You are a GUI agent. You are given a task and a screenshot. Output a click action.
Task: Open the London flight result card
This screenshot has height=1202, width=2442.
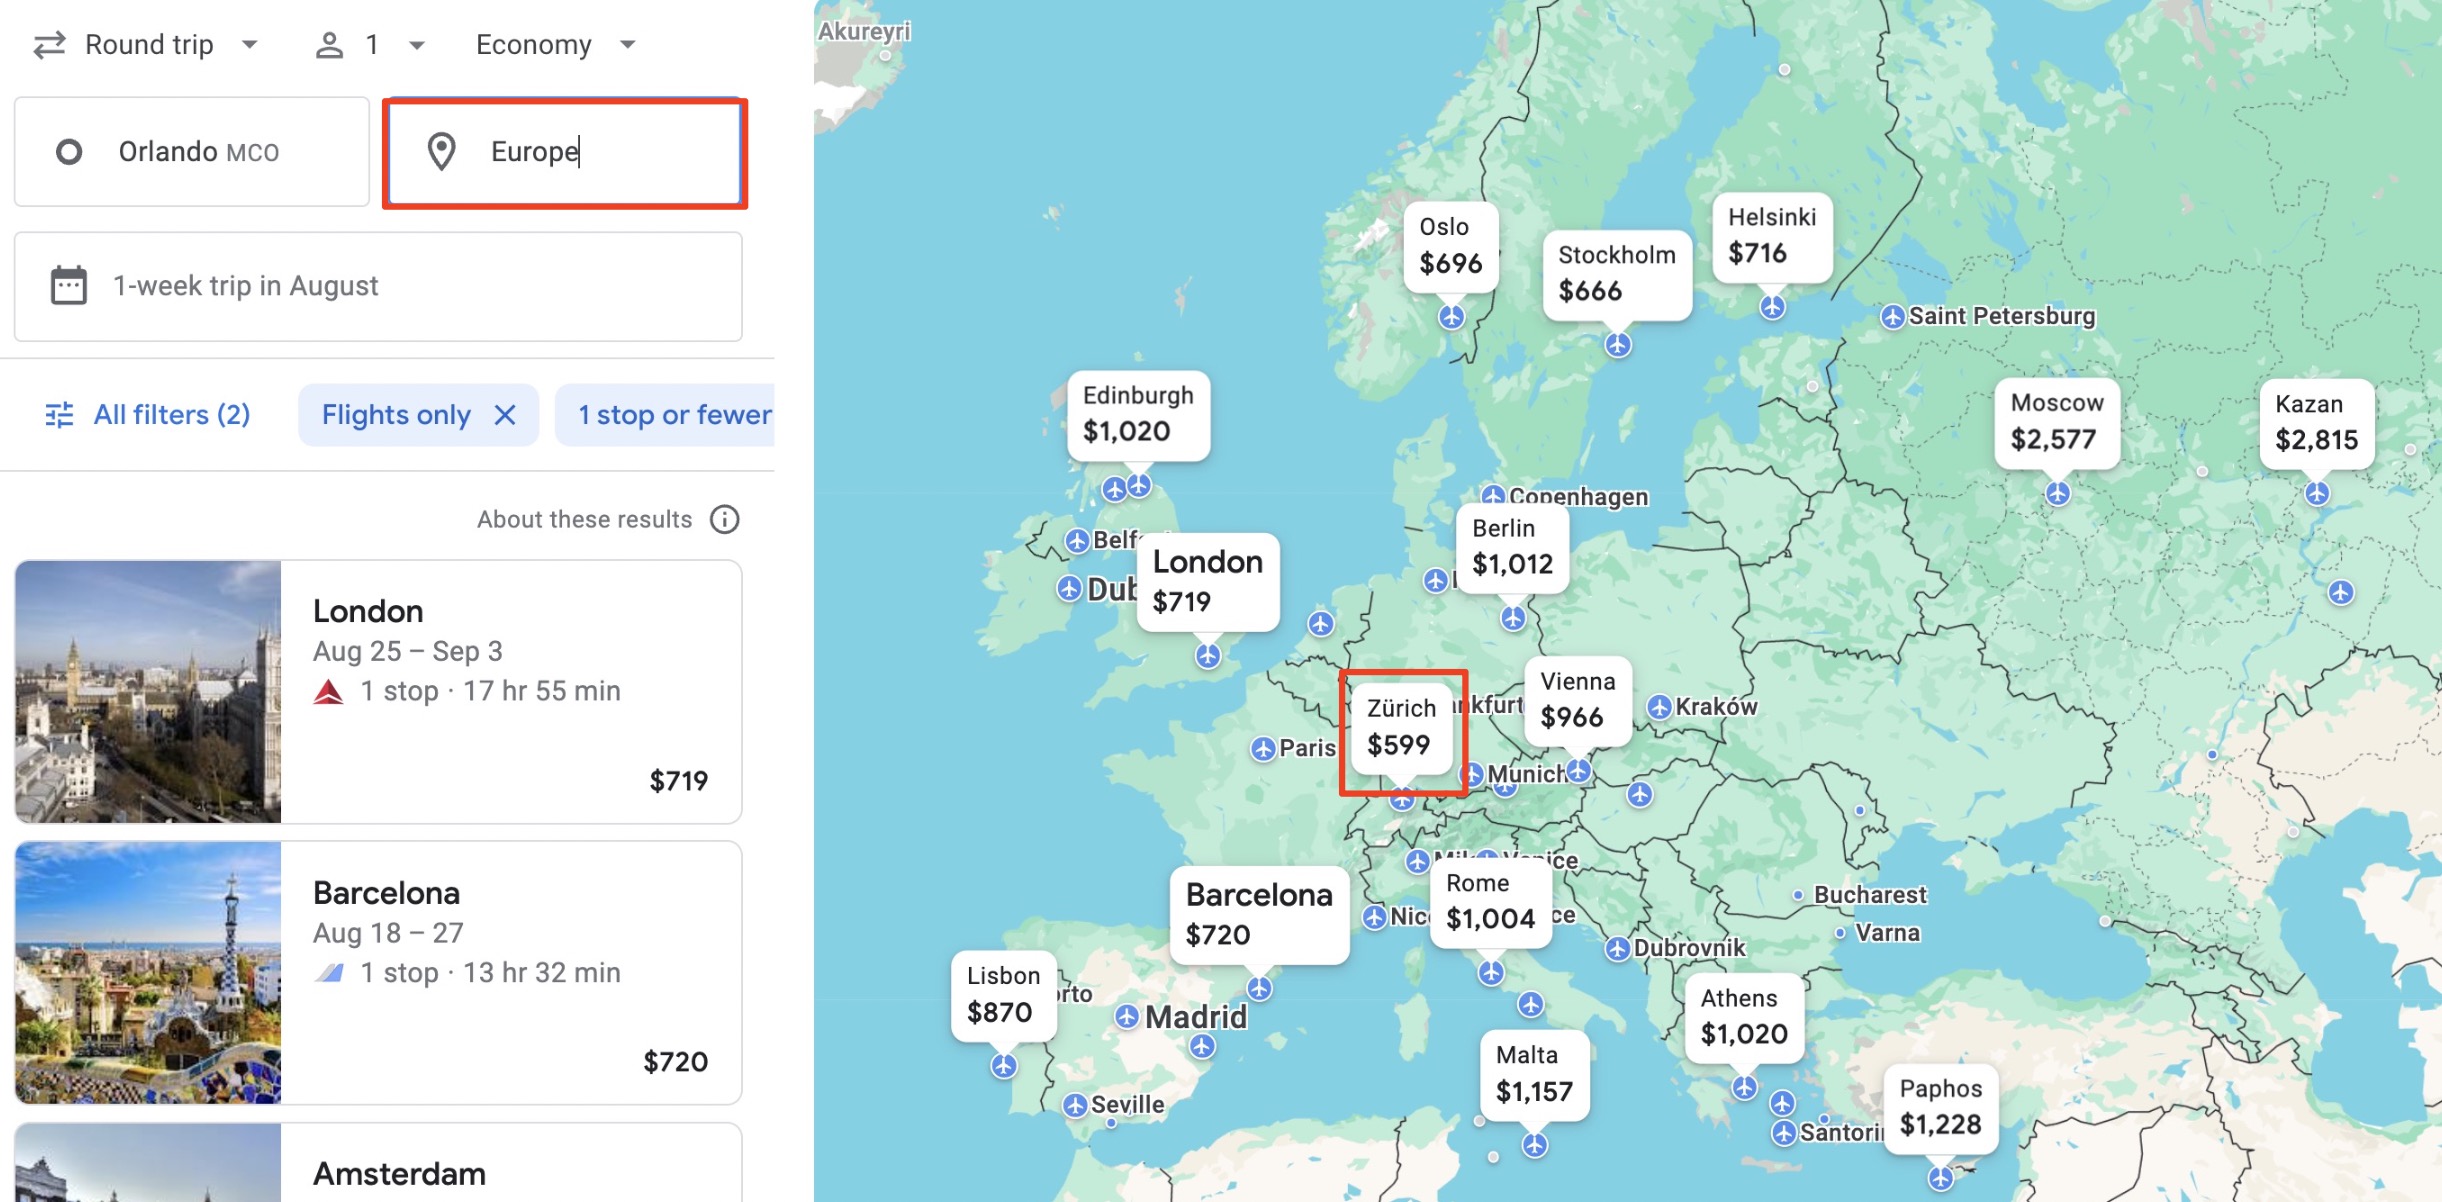click(x=510, y=691)
